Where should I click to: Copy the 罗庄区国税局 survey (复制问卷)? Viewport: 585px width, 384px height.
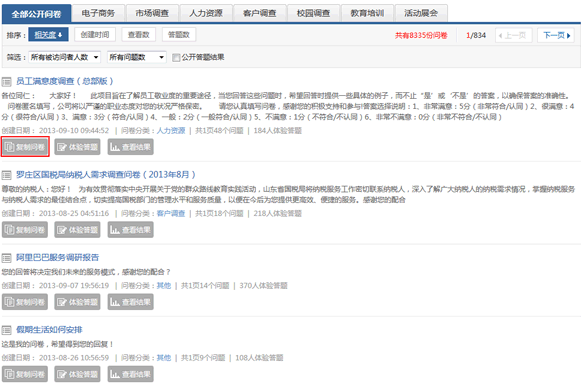click(x=25, y=230)
